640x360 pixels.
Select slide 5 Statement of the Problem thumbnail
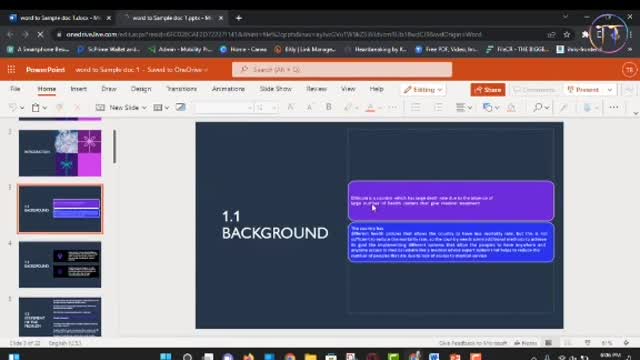point(60,317)
